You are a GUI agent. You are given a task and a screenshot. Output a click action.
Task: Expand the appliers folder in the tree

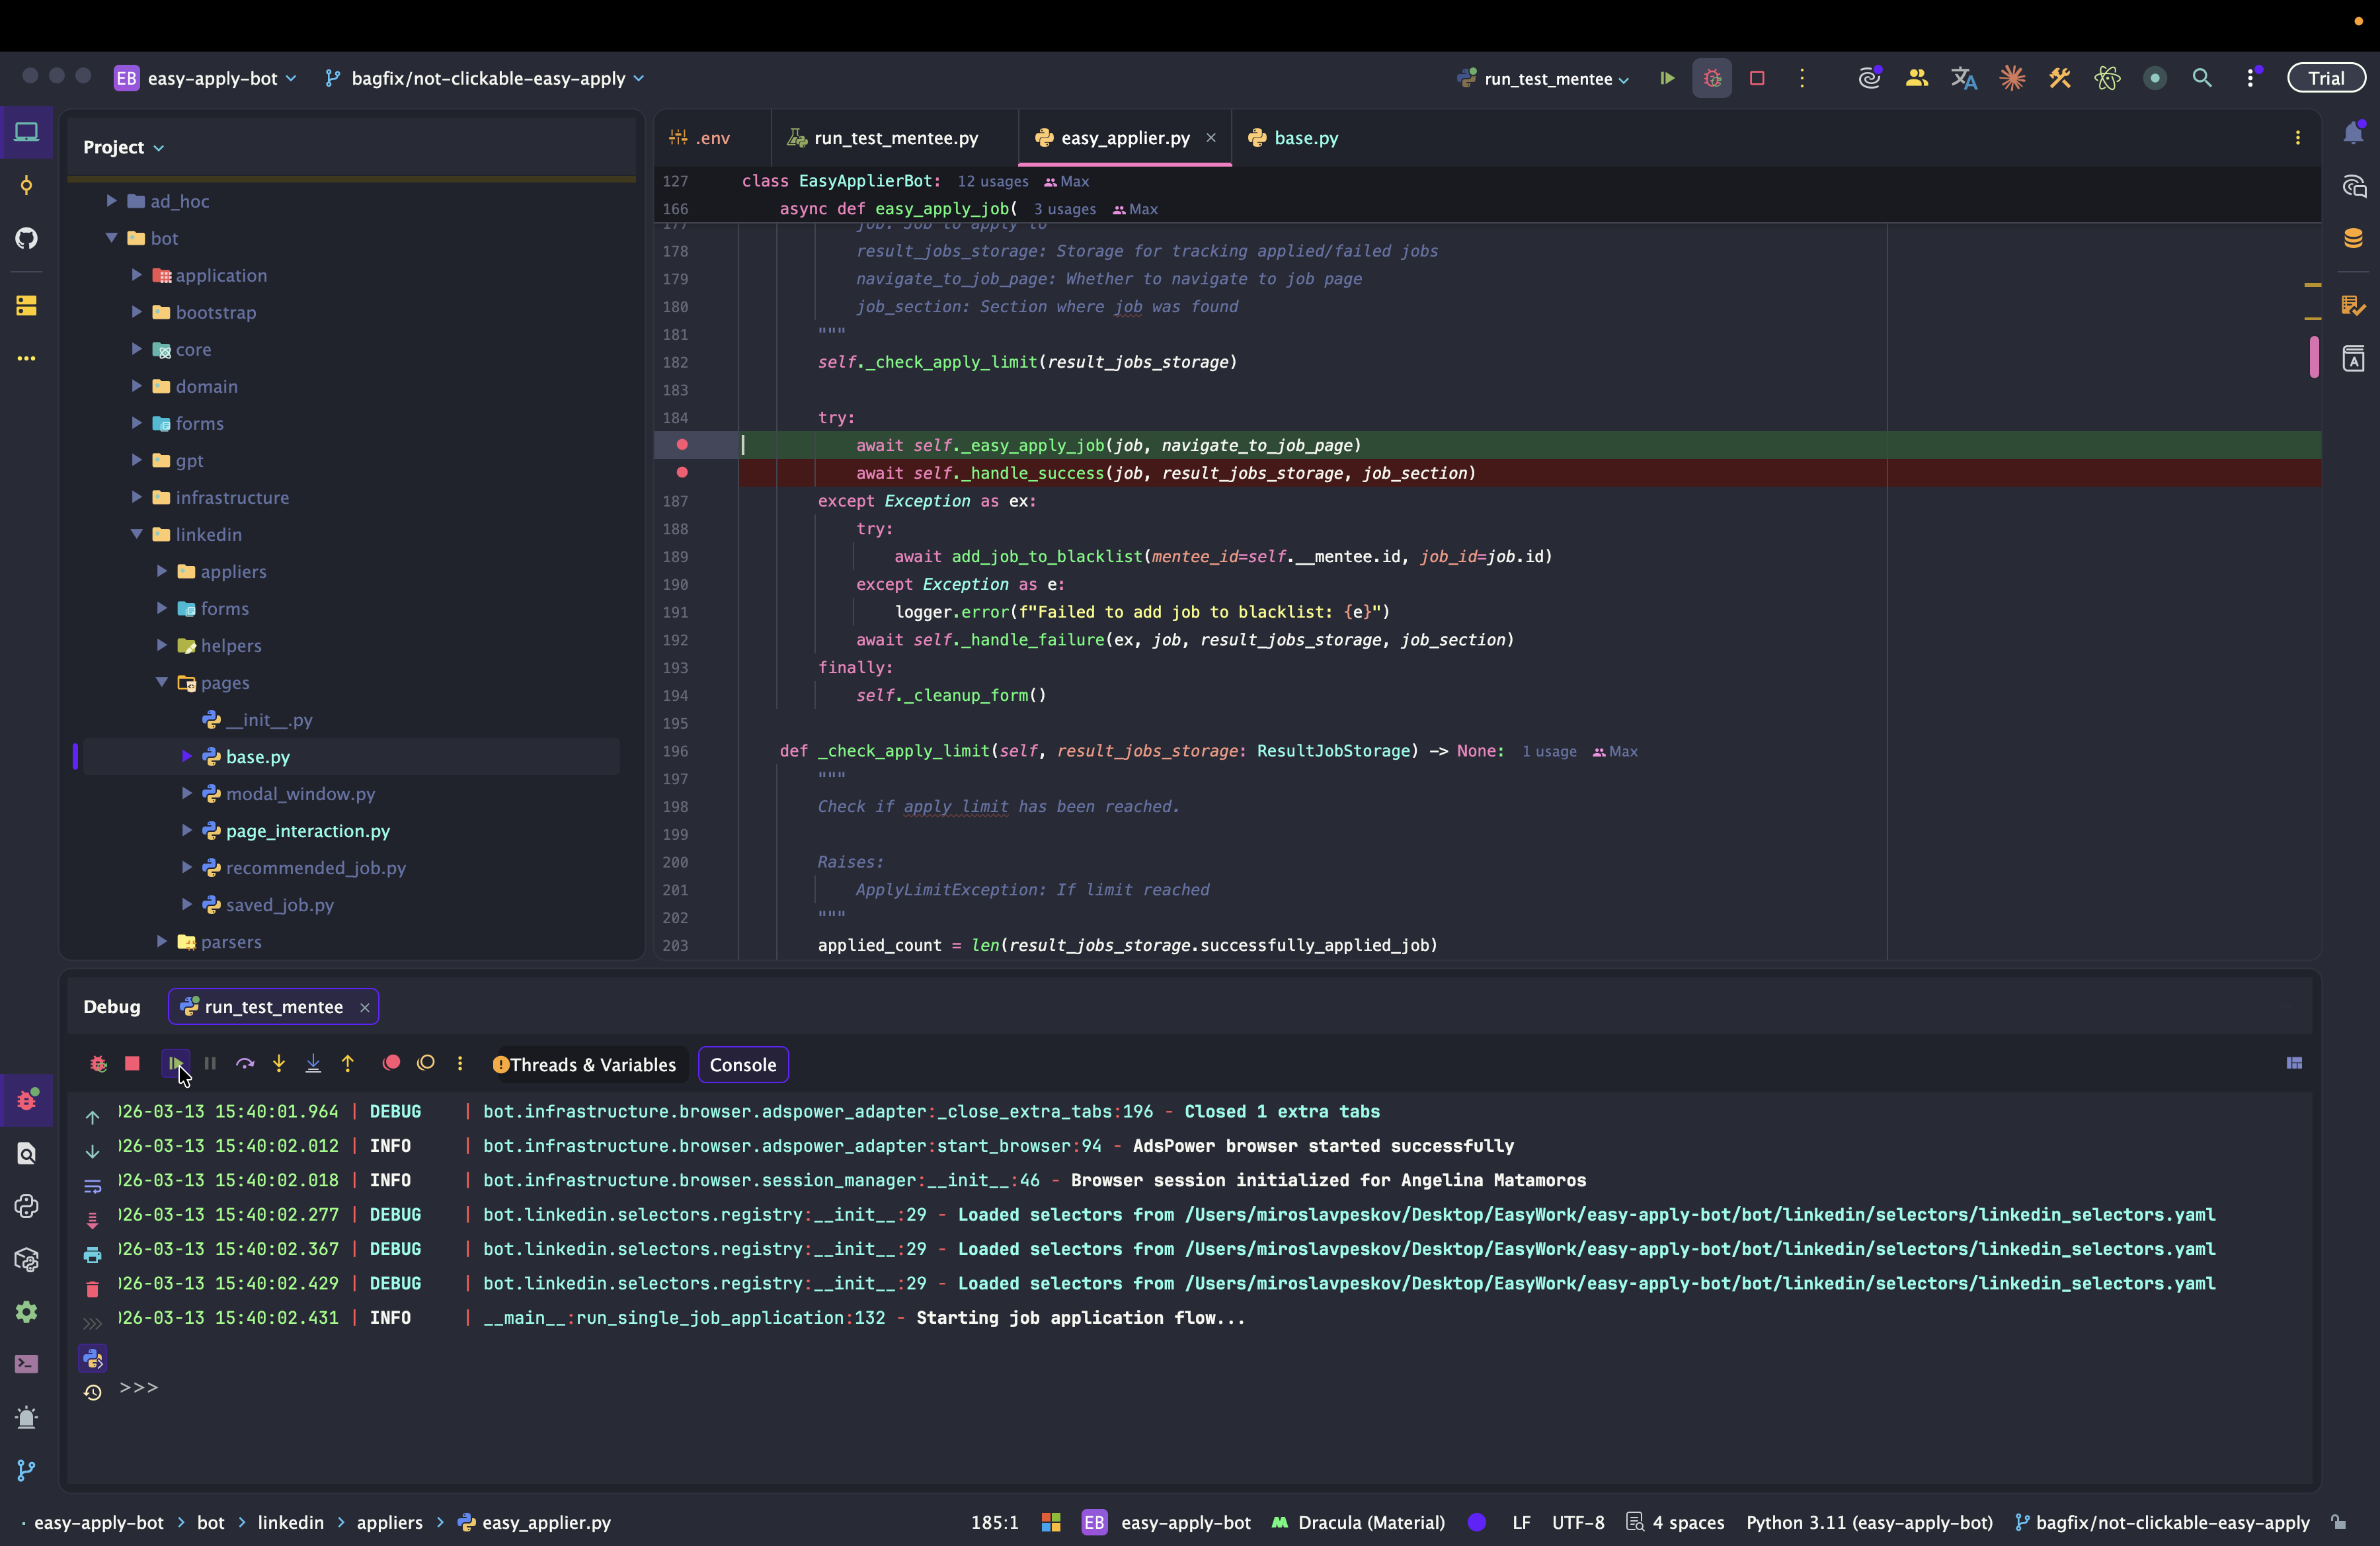pos(162,571)
